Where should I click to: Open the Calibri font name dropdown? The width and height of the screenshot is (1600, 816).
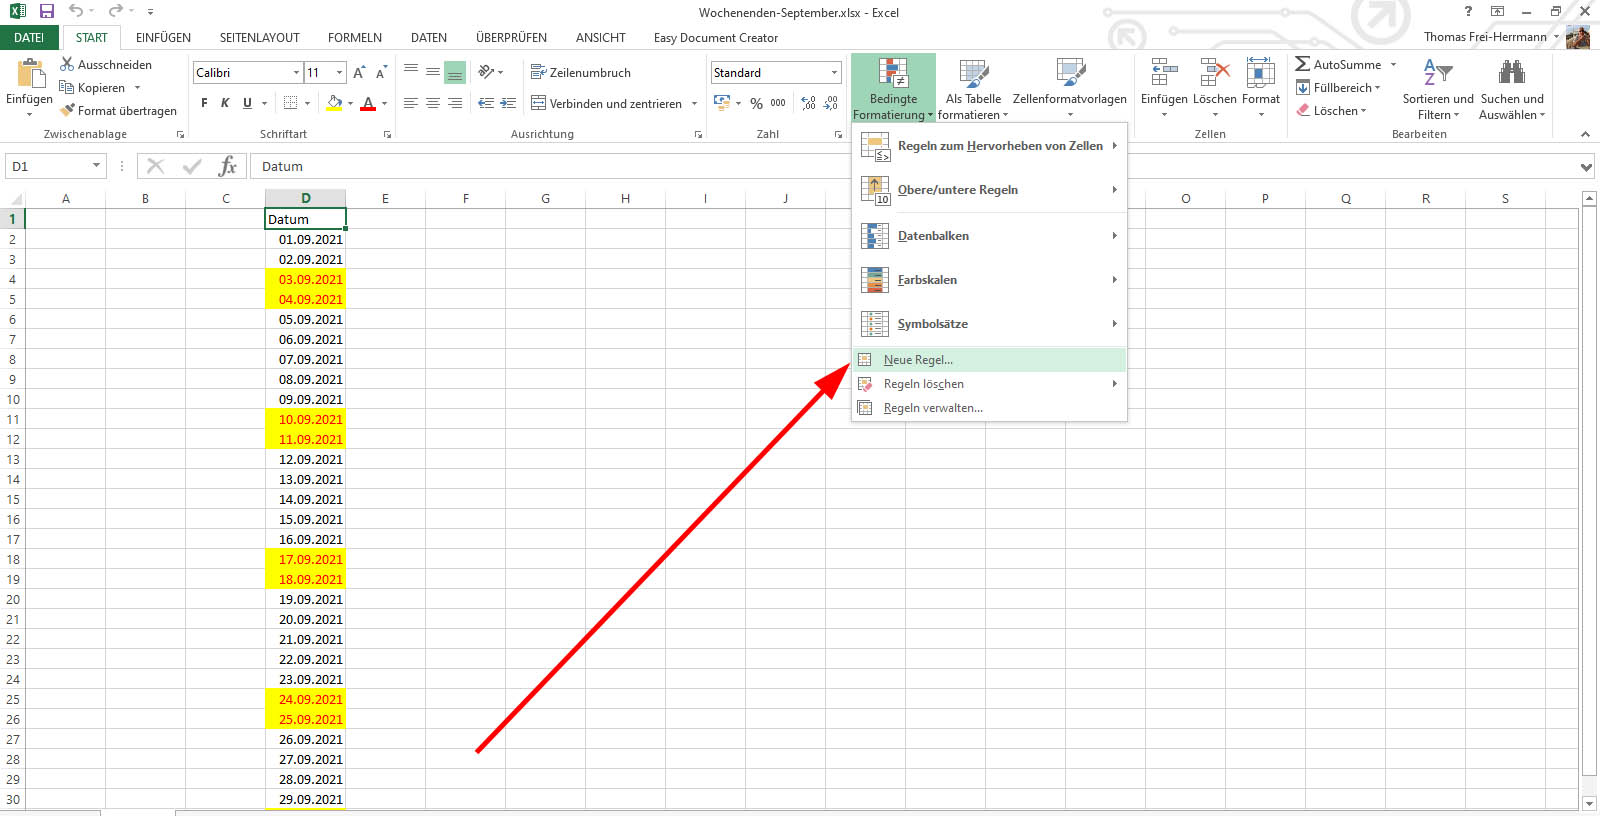click(296, 73)
